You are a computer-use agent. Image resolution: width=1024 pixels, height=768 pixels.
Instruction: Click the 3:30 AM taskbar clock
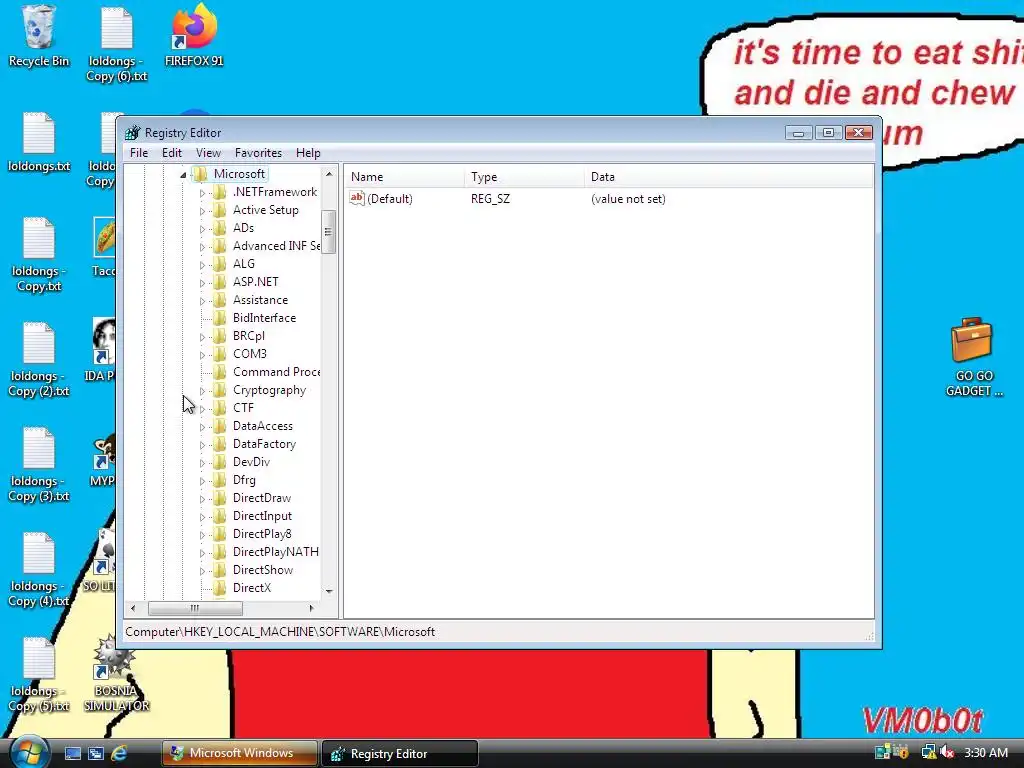pyautogui.click(x=986, y=752)
